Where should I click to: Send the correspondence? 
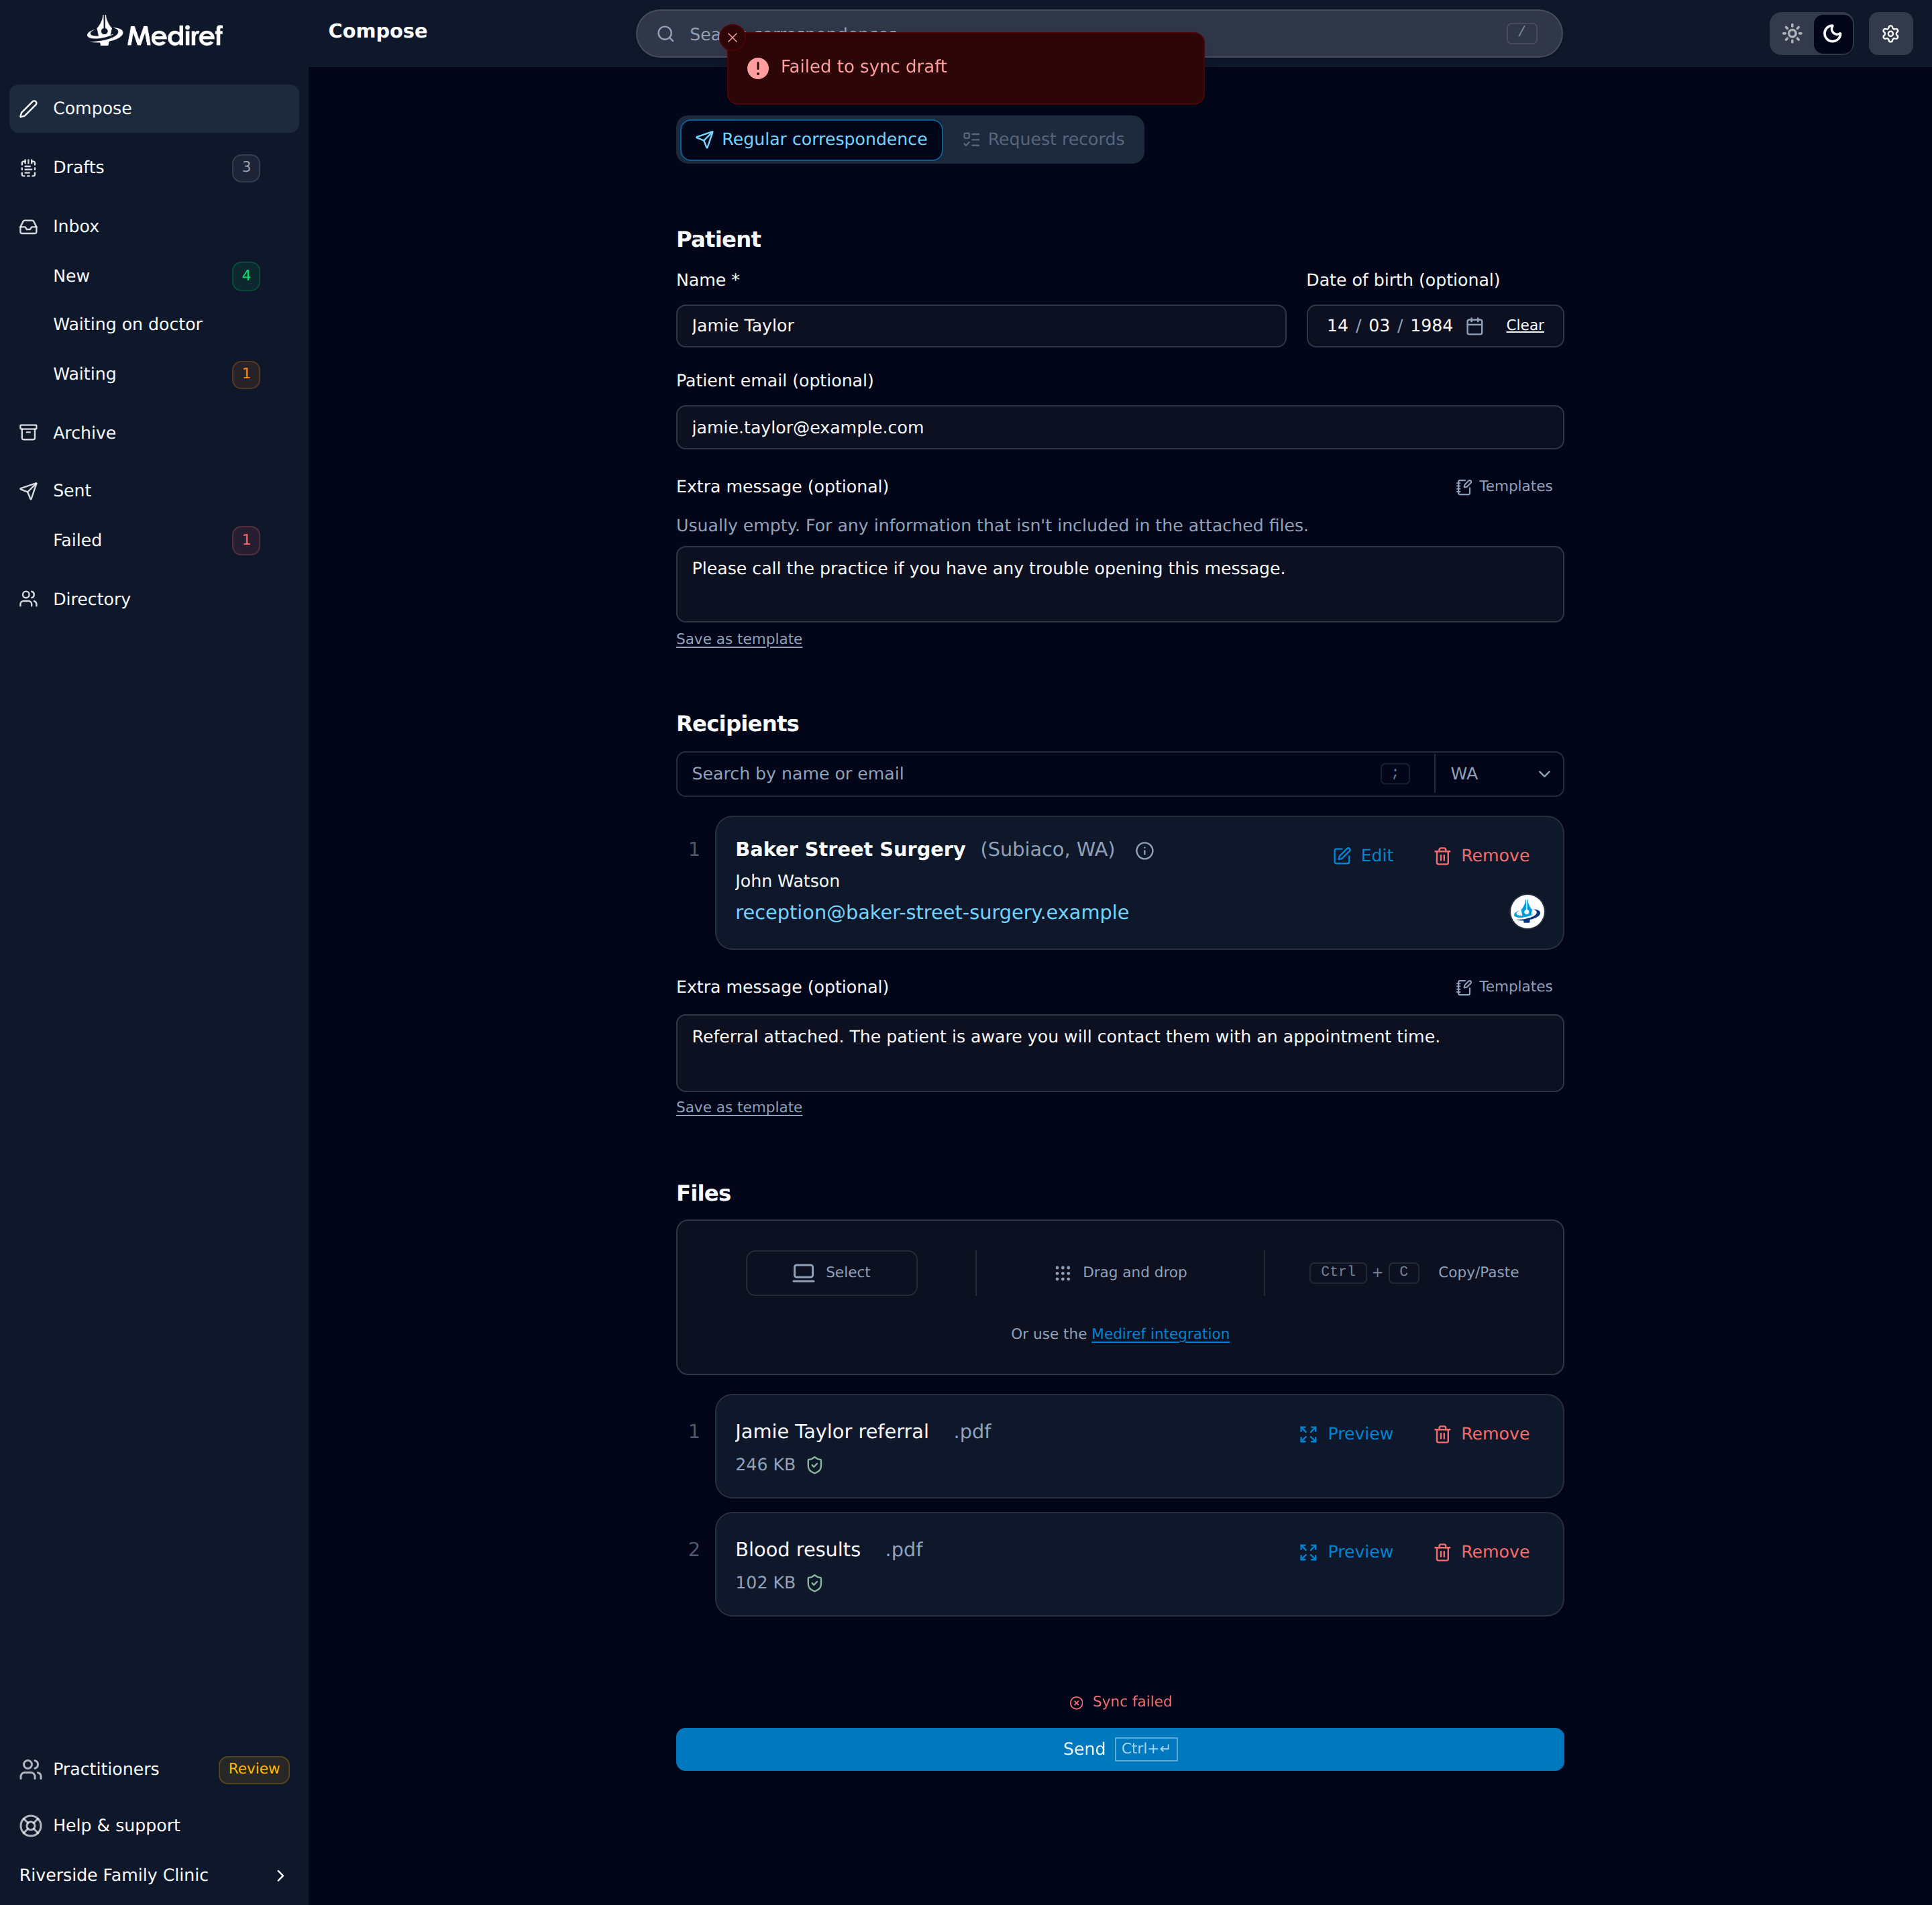1119,1749
